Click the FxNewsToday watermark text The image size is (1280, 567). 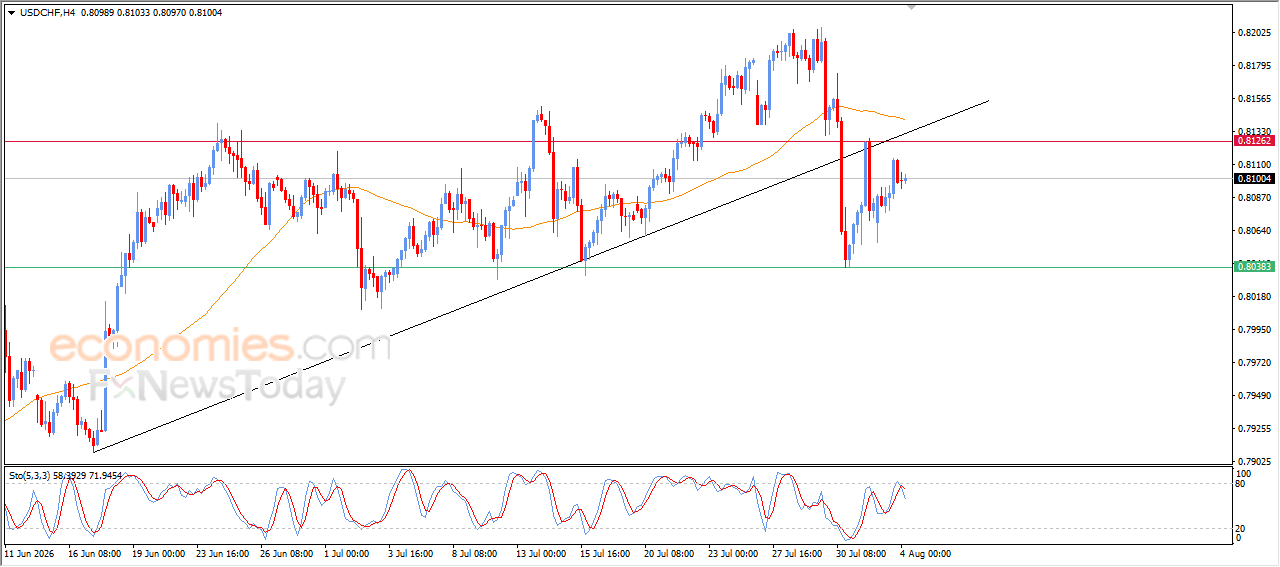pyautogui.click(x=218, y=385)
